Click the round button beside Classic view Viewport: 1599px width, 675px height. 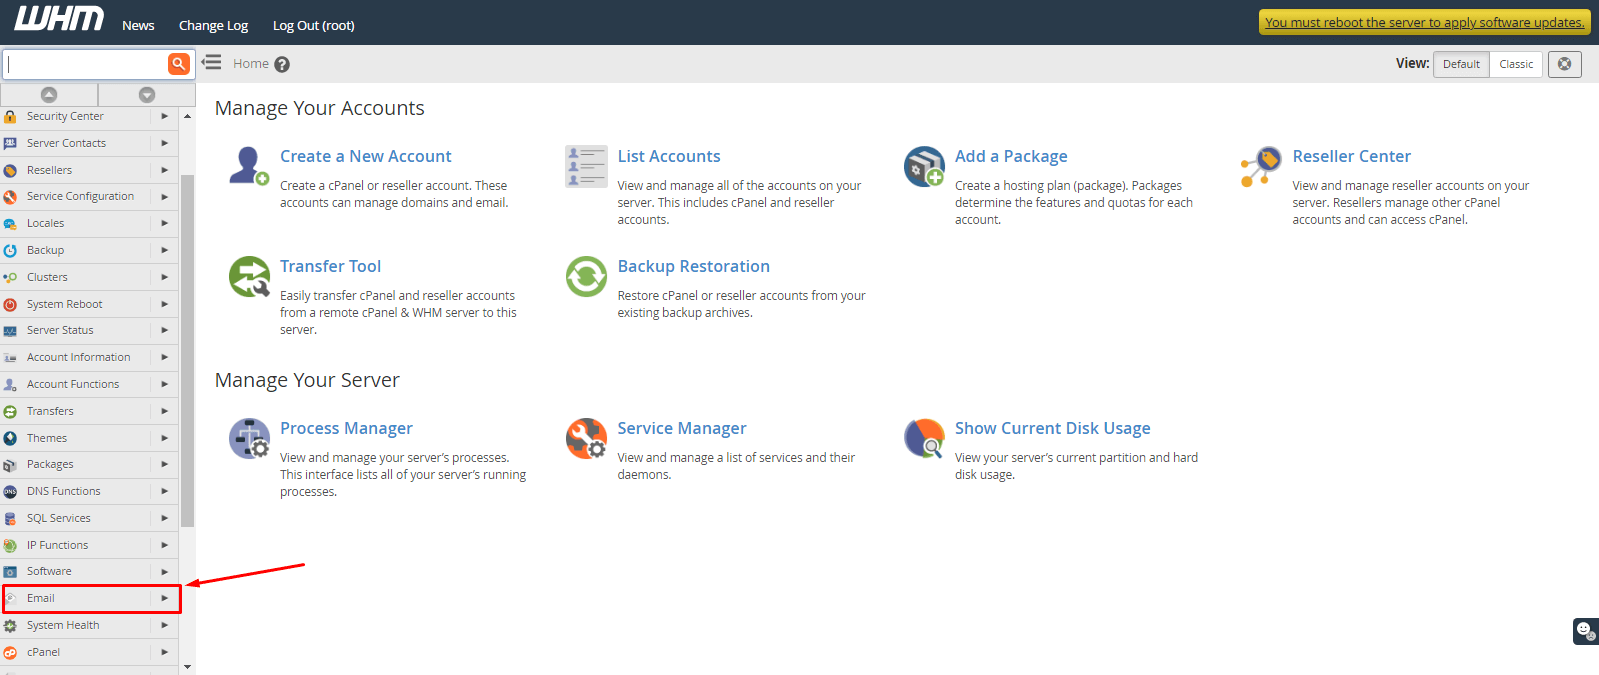1565,64
